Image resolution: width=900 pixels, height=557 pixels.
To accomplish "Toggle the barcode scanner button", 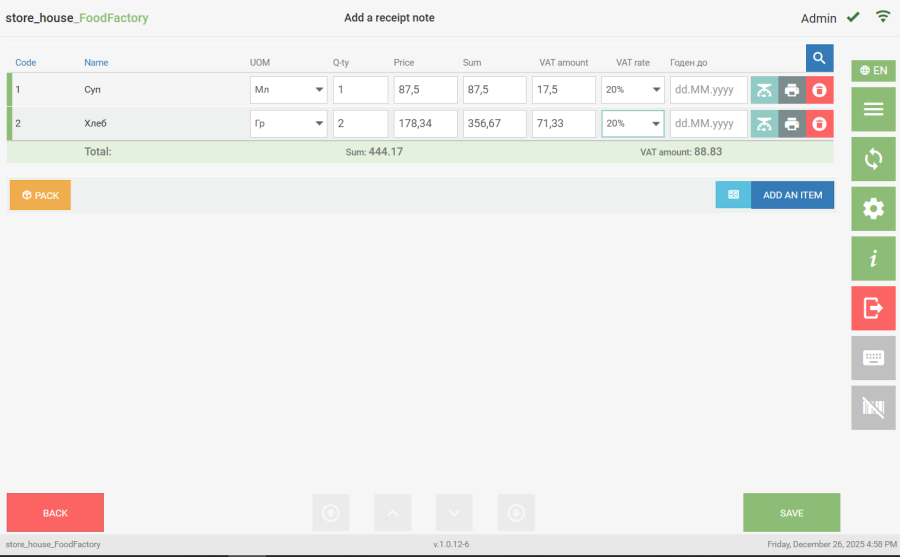I will point(873,408).
